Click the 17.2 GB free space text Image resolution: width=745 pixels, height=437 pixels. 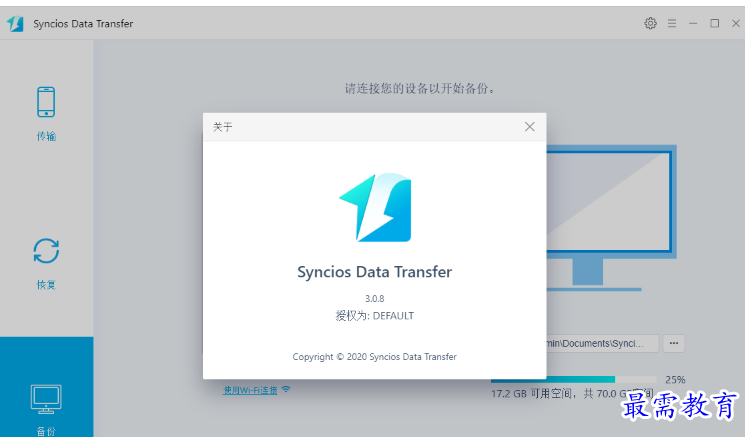click(x=573, y=394)
